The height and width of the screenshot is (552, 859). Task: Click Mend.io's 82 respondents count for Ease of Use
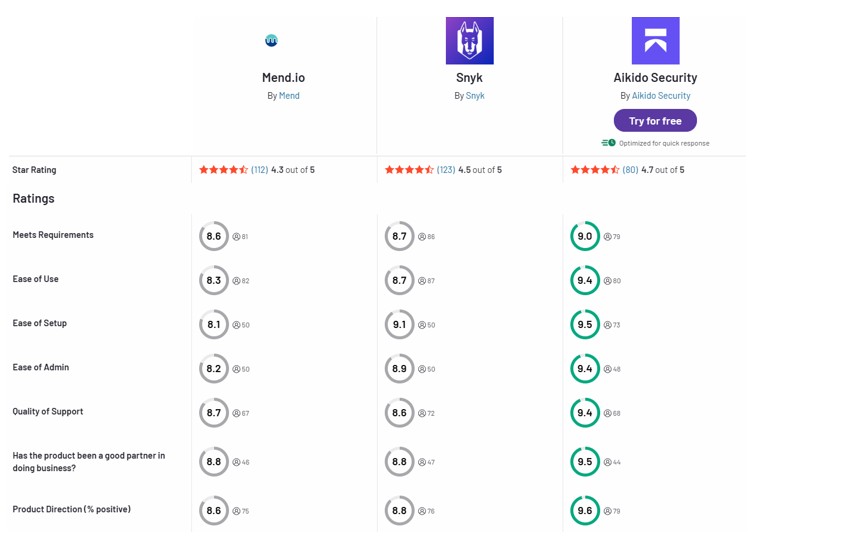[x=241, y=281]
